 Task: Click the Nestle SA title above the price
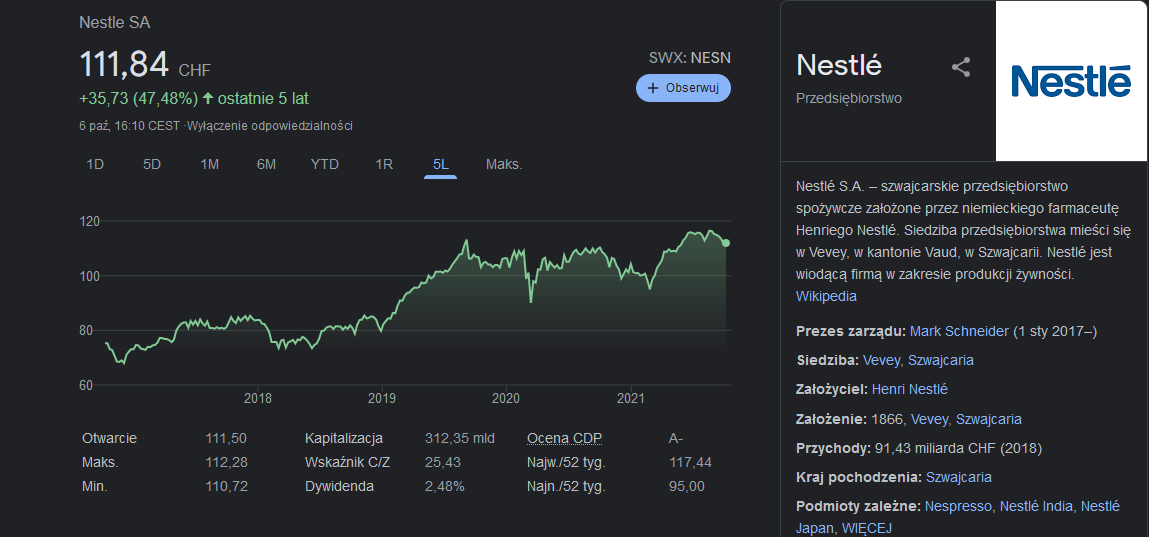coord(115,23)
